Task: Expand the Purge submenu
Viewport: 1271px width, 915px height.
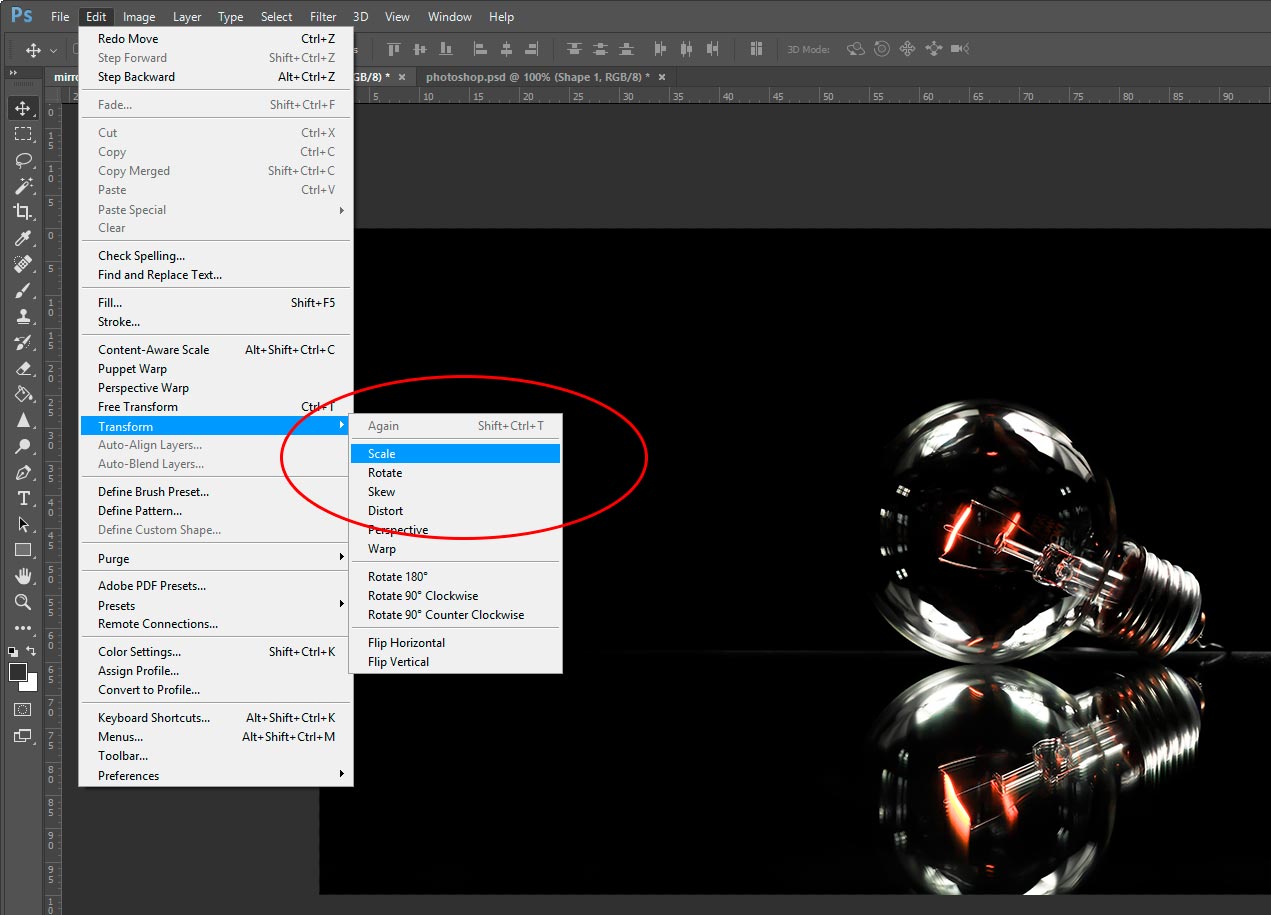Action: 215,558
